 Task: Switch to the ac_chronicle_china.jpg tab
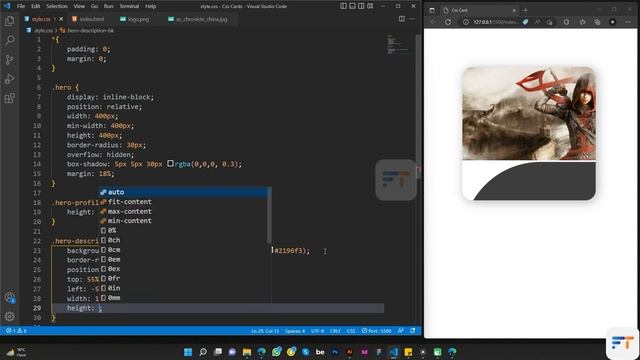[198, 19]
